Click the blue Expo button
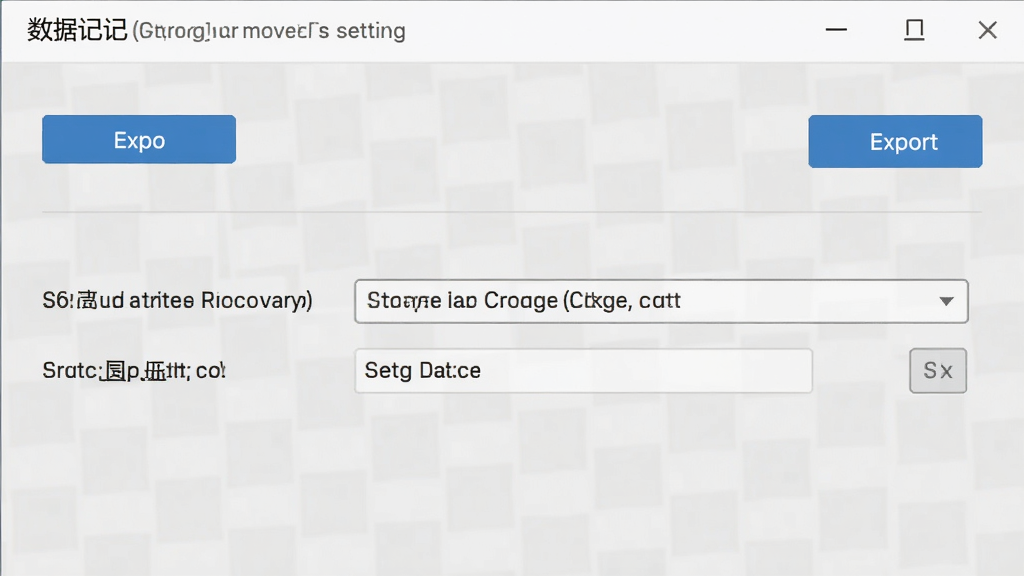 139,140
